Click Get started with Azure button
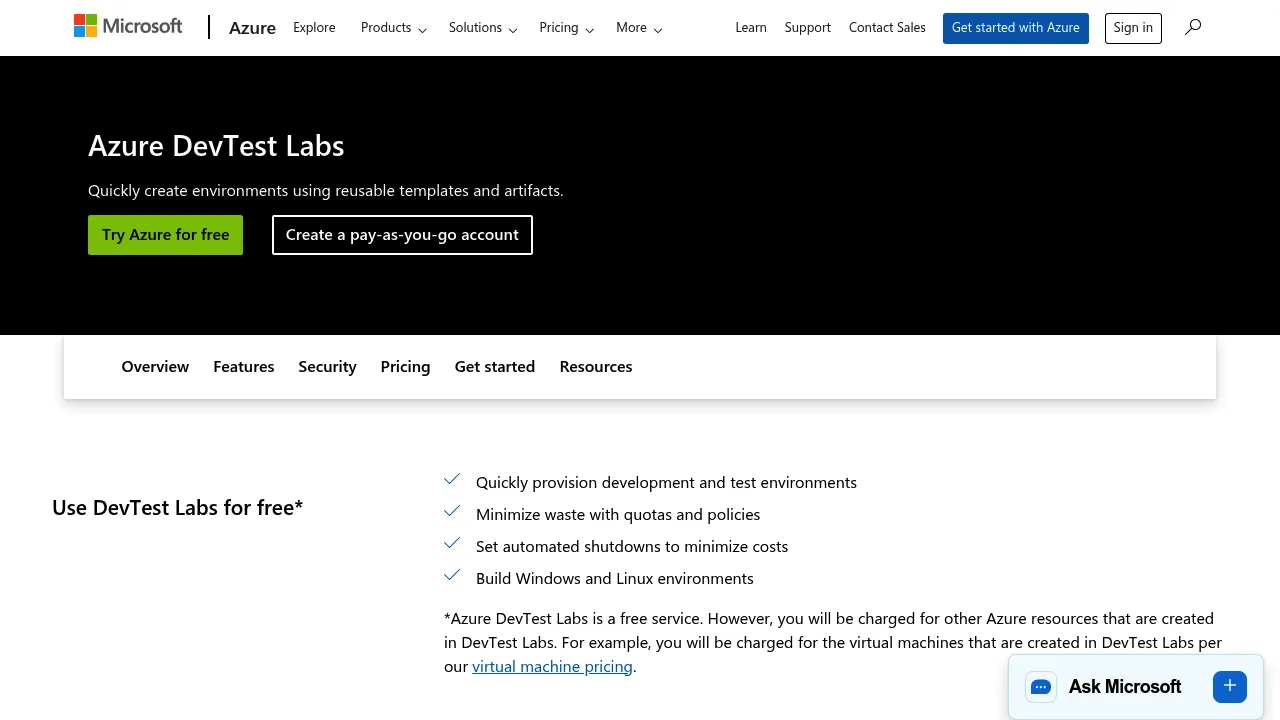 [x=1016, y=28]
